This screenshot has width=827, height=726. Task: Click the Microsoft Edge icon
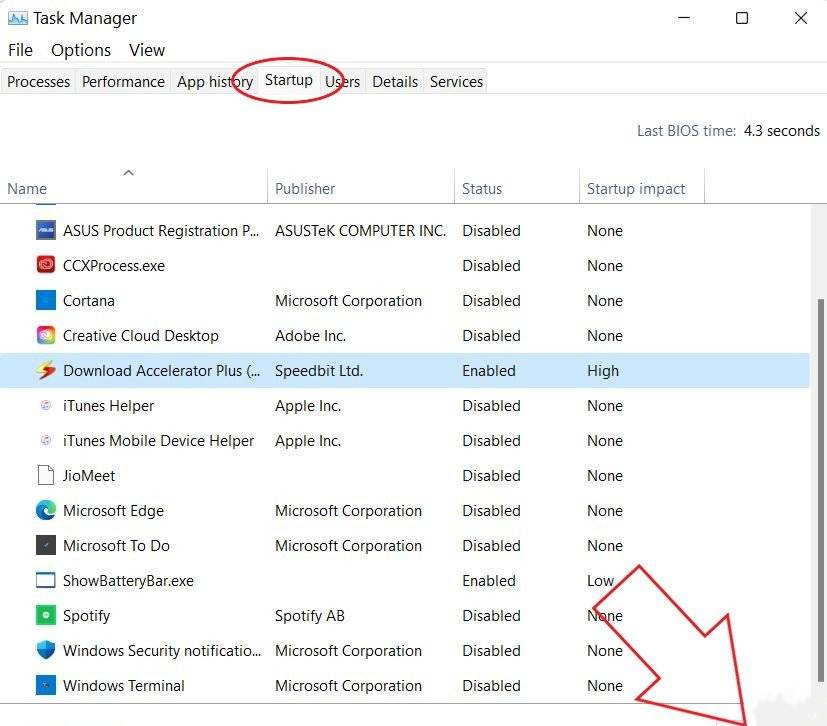tap(46, 511)
